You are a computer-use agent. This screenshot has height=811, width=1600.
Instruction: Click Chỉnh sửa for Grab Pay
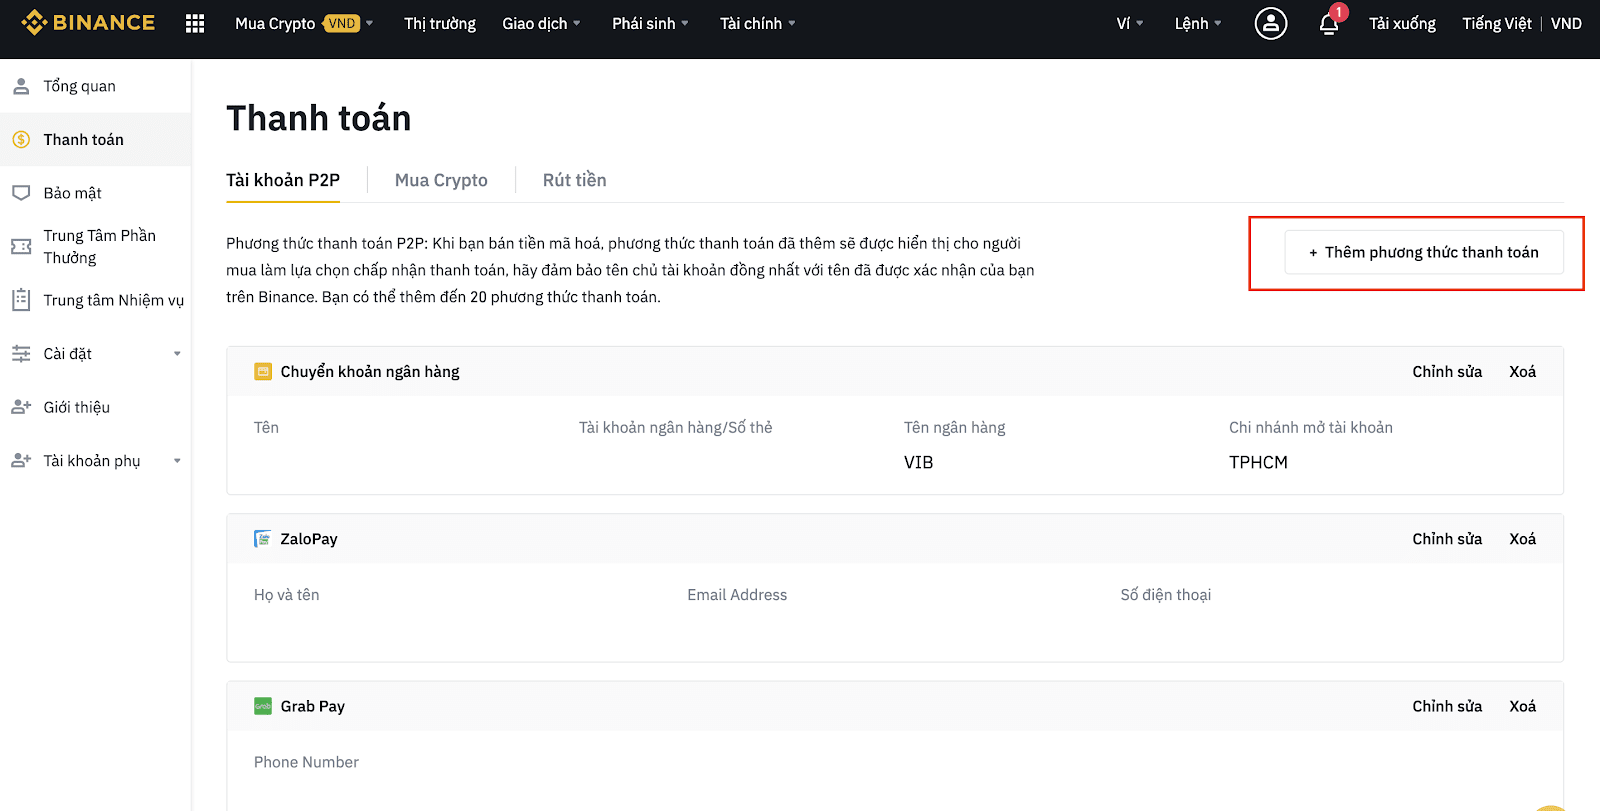pyautogui.click(x=1447, y=706)
